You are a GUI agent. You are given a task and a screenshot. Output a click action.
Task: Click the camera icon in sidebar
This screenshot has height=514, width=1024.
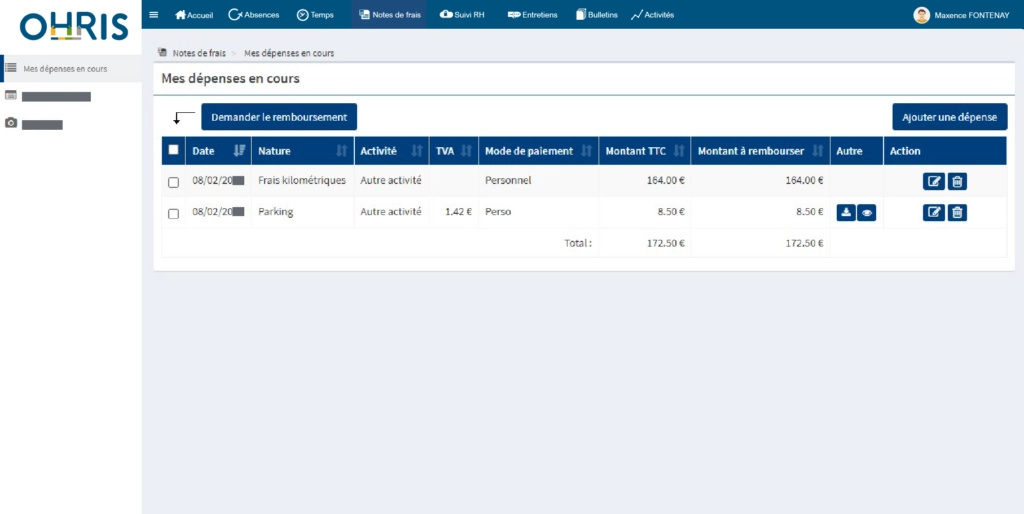point(11,123)
